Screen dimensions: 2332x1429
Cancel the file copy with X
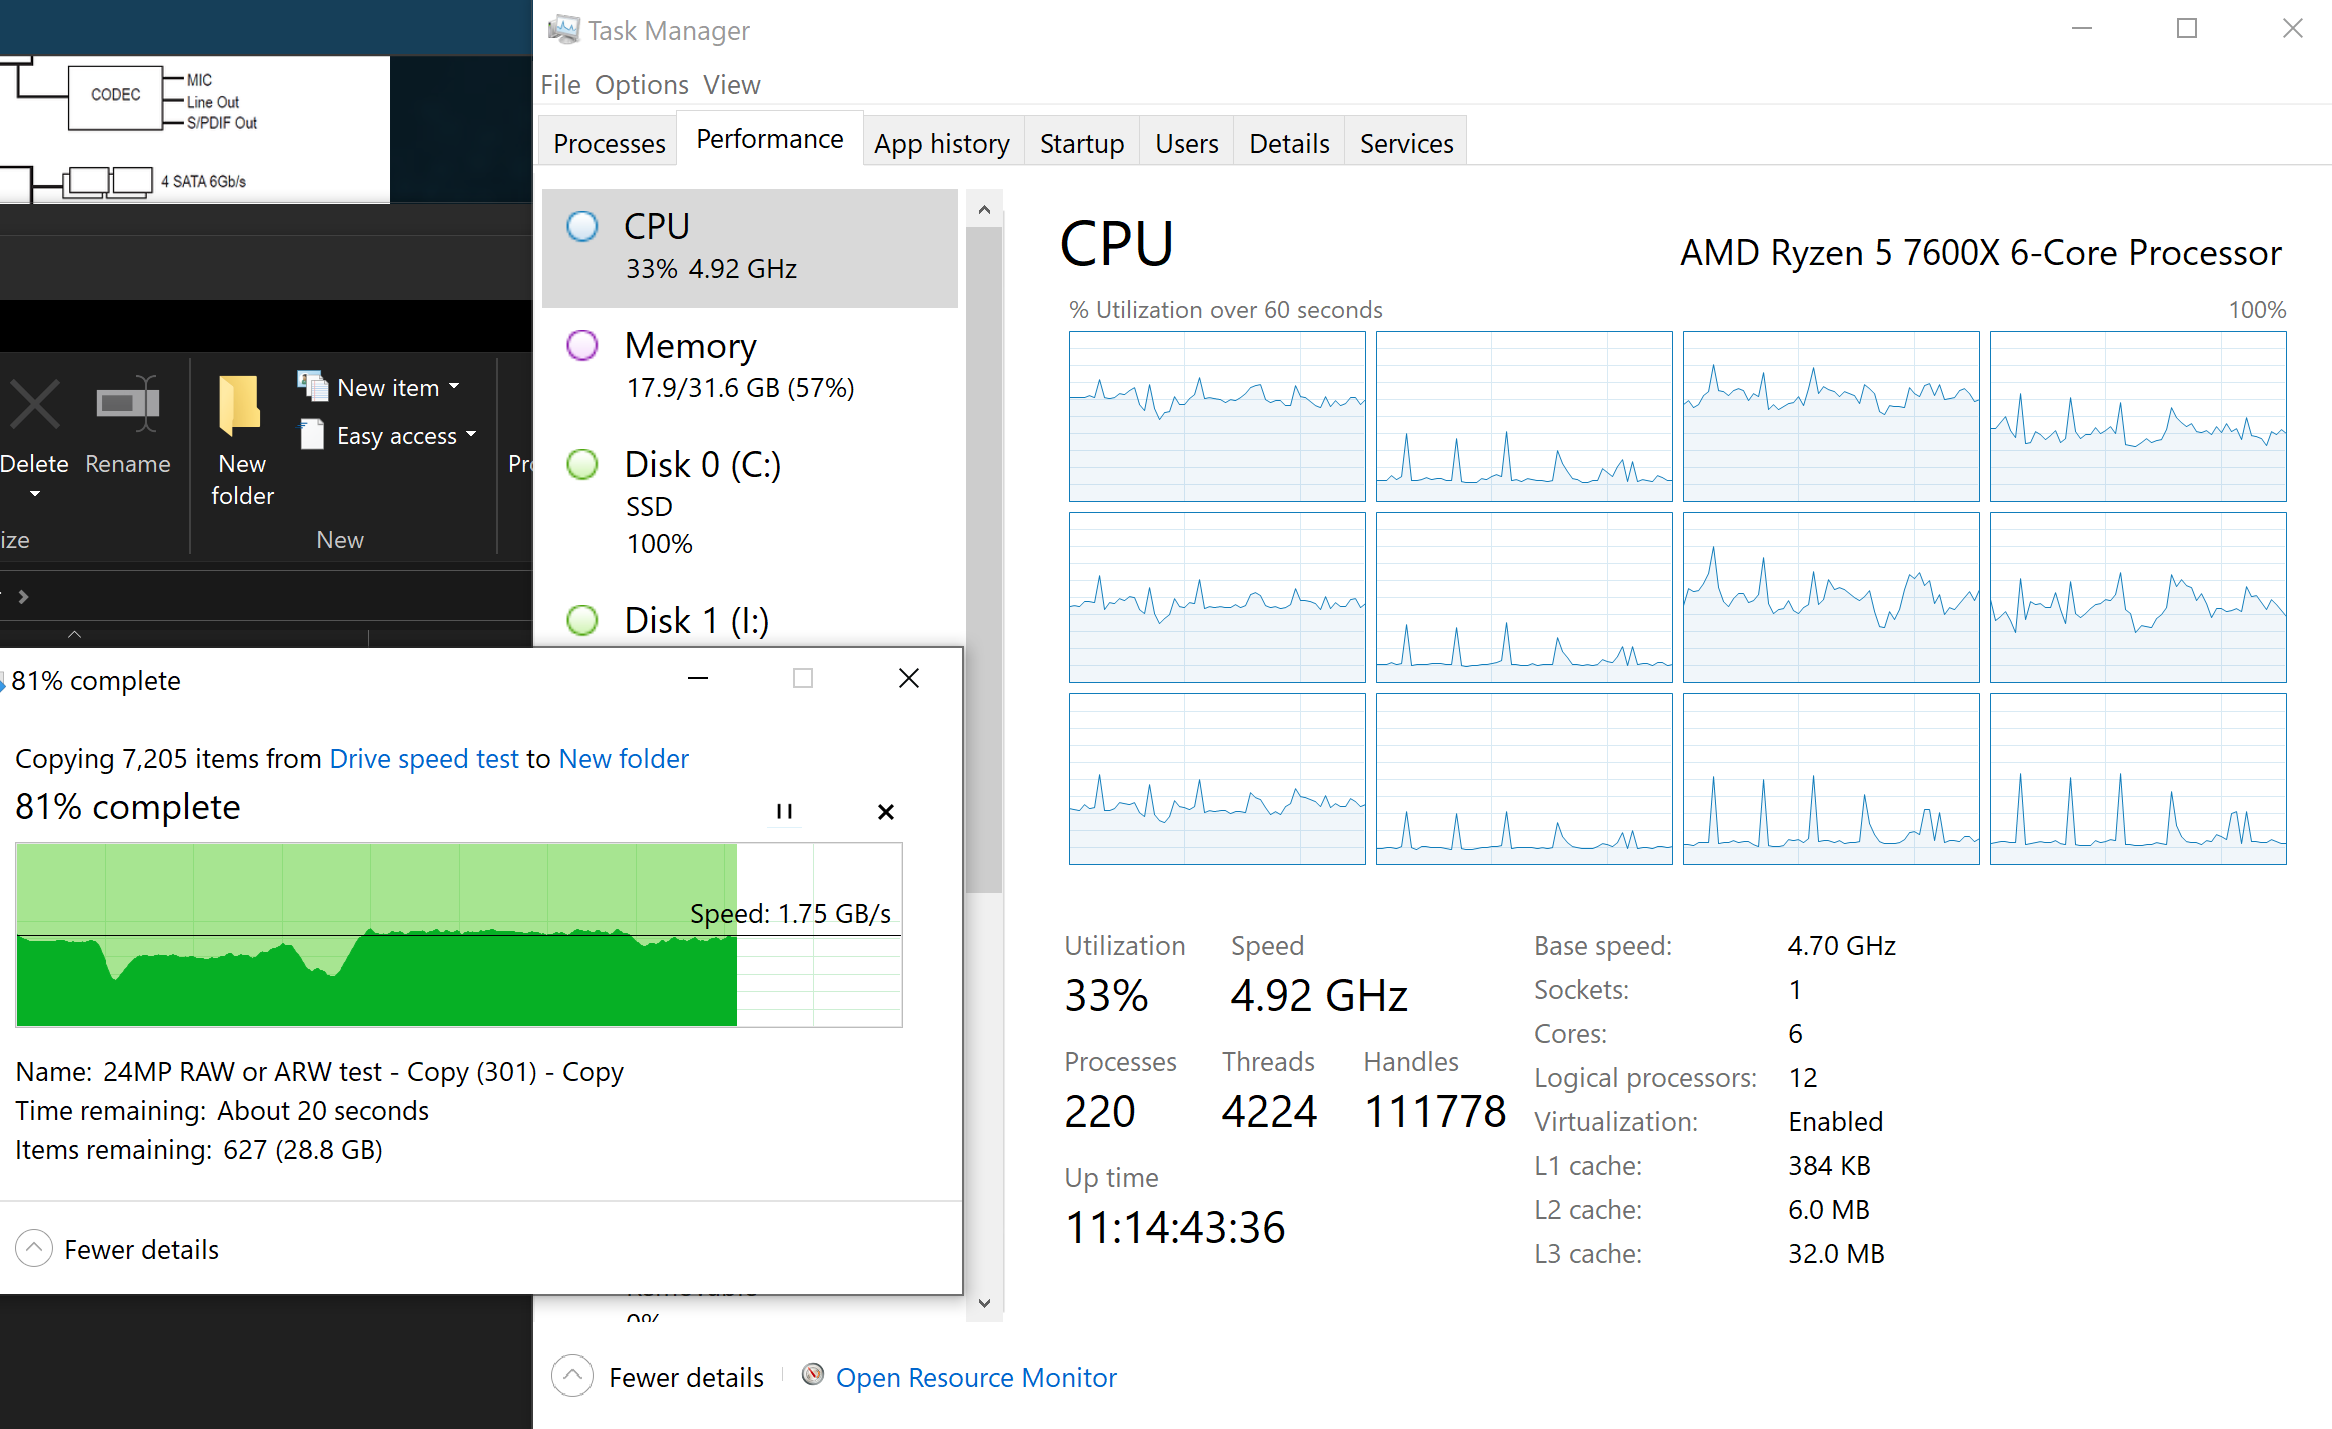point(885,811)
